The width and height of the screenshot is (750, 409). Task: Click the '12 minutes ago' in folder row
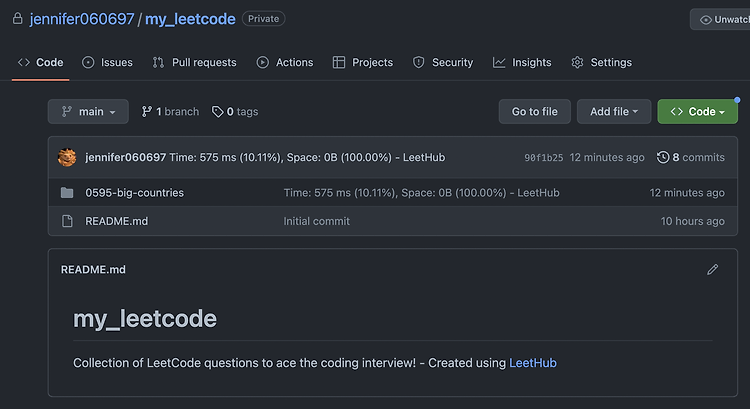click(687, 193)
